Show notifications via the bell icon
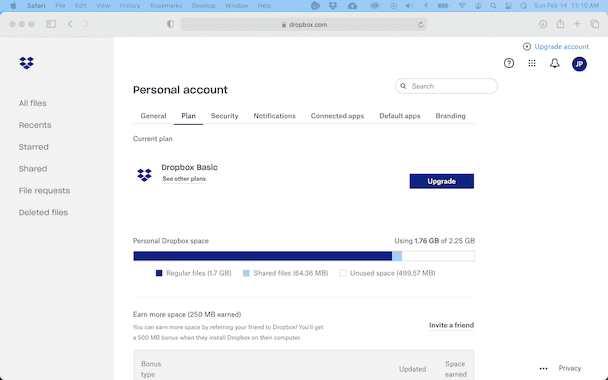 click(x=555, y=63)
